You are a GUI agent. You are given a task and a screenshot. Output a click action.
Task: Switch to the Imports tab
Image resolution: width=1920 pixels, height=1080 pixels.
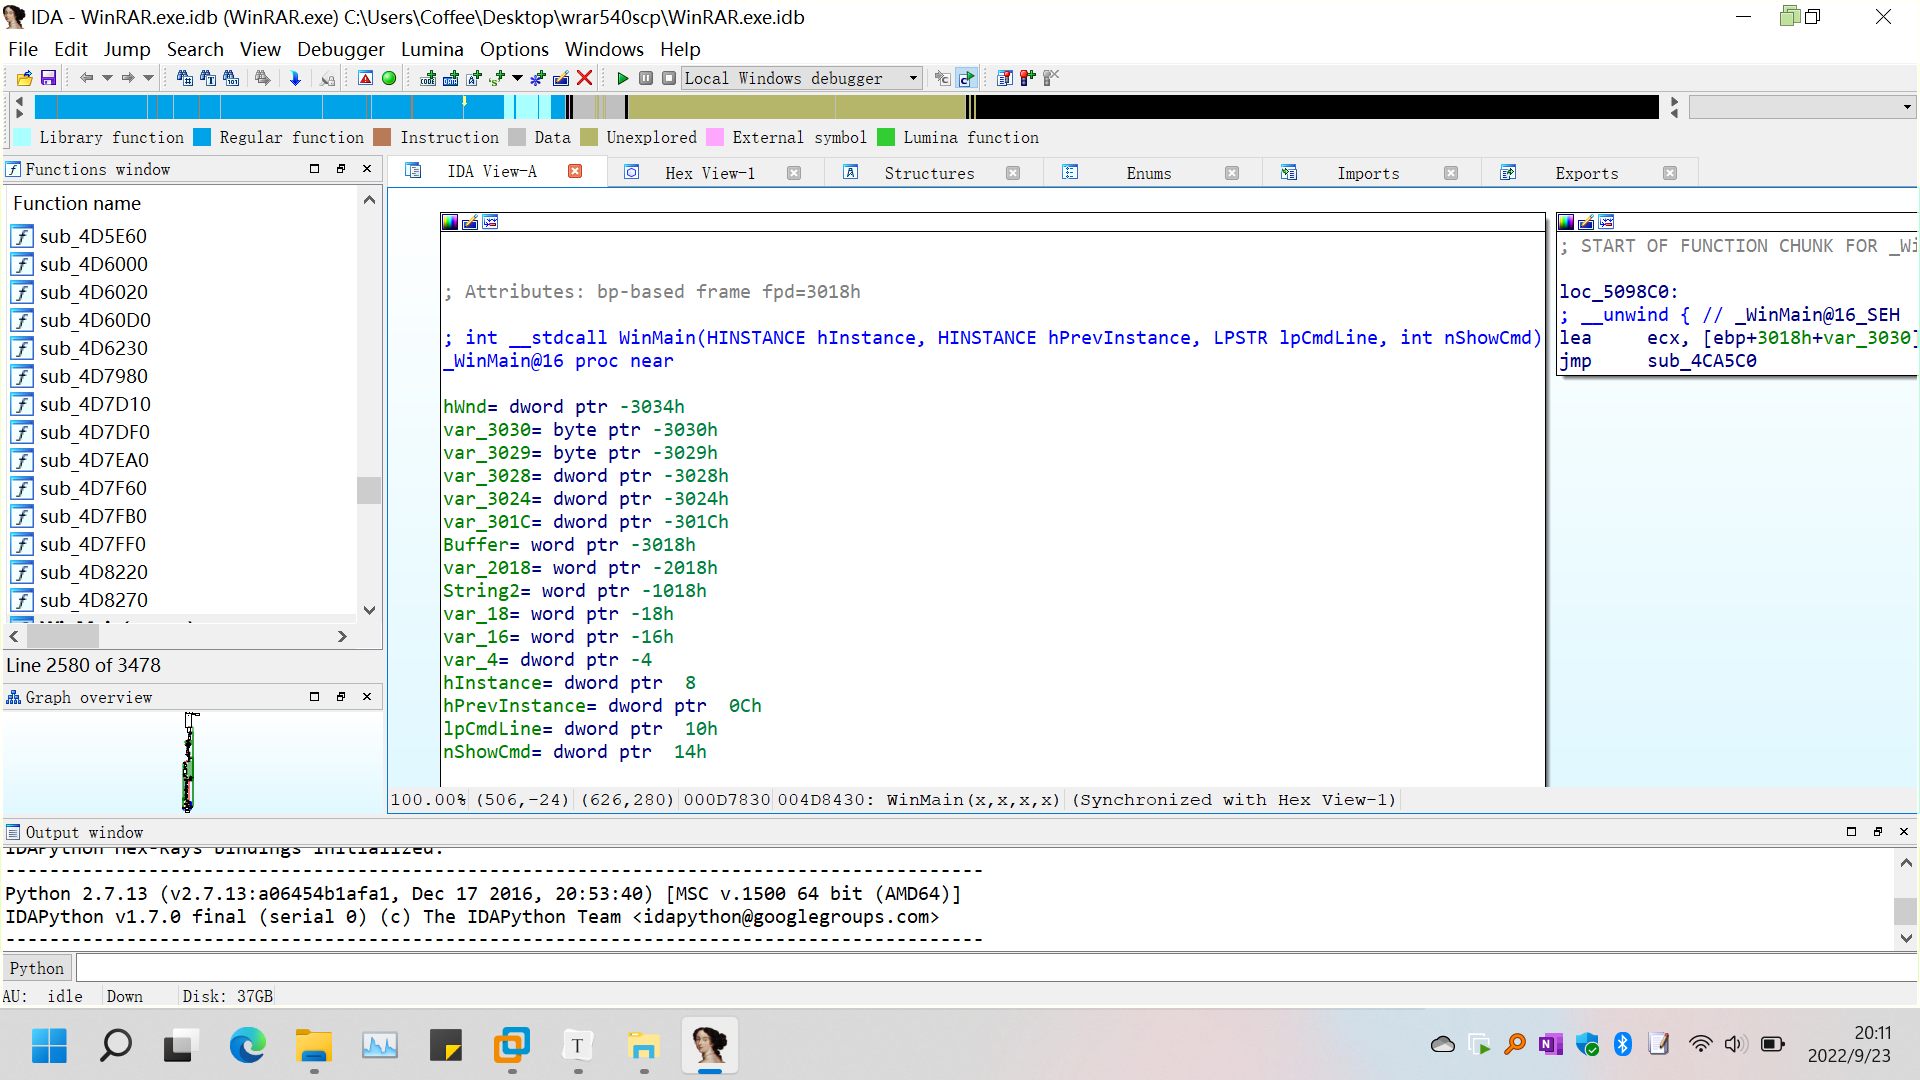point(1368,173)
